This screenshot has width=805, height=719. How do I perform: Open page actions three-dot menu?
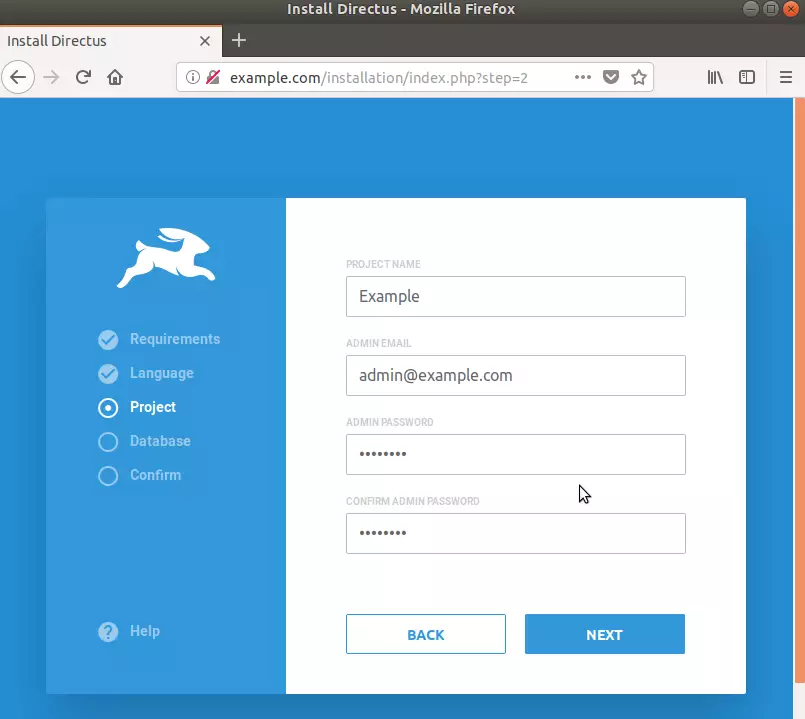[583, 78]
